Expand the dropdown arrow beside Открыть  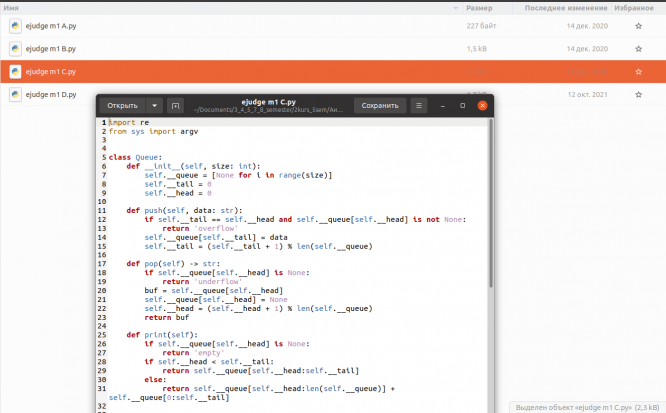tap(154, 105)
